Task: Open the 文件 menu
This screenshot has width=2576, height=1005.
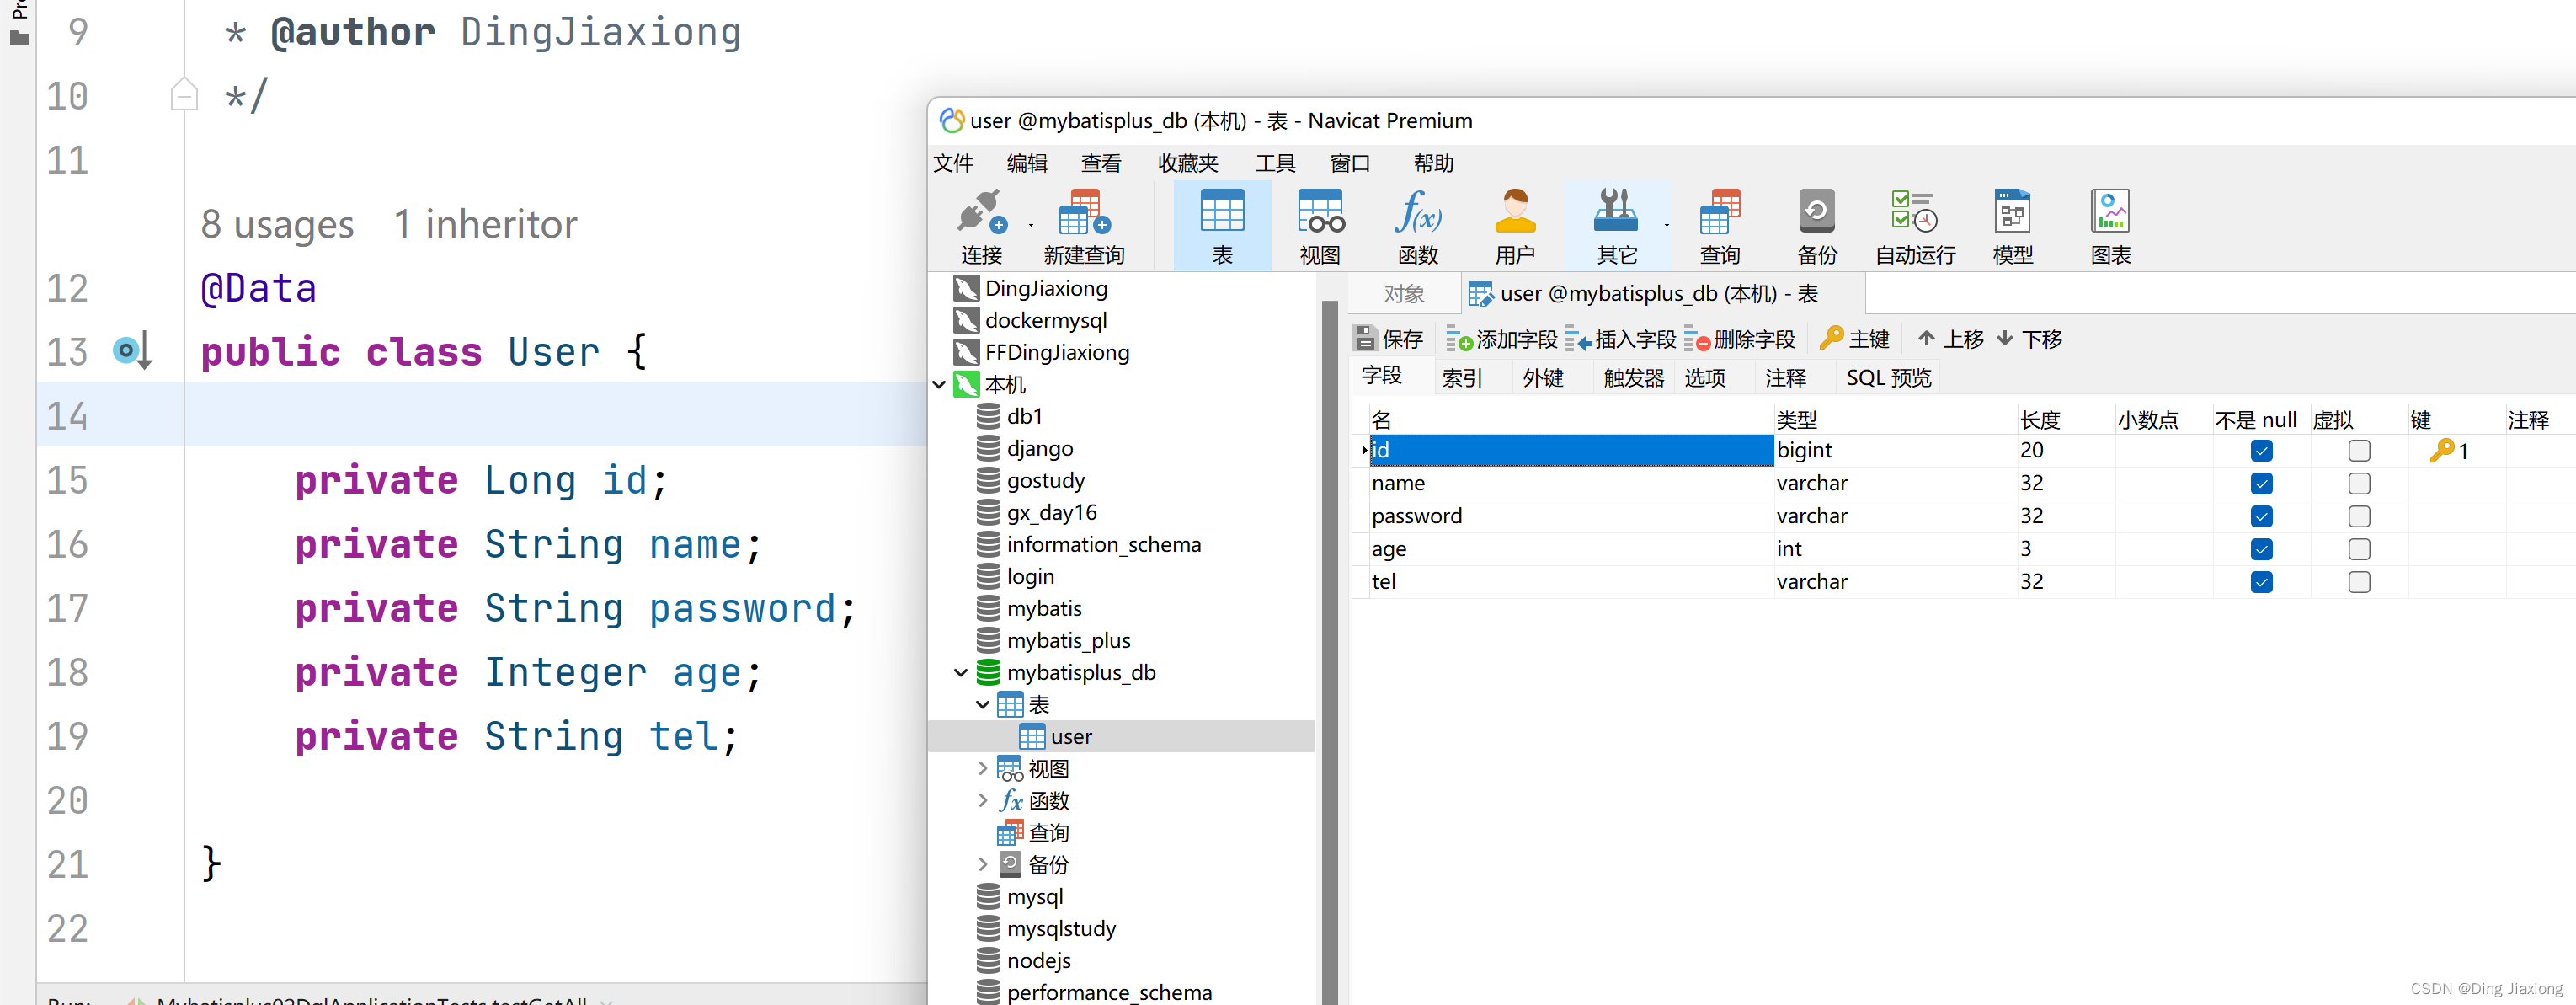Action: pyautogui.click(x=953, y=163)
